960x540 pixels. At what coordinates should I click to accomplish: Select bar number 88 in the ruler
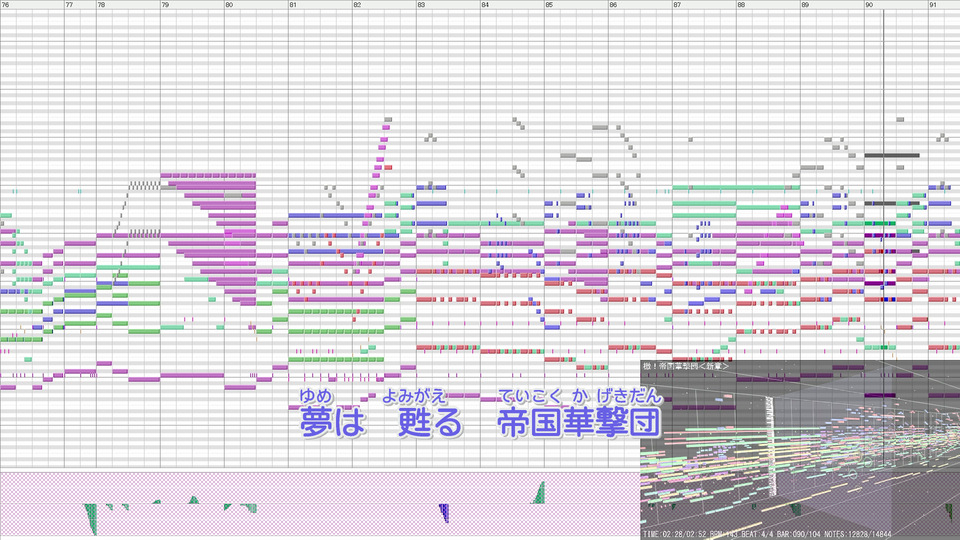click(x=741, y=4)
